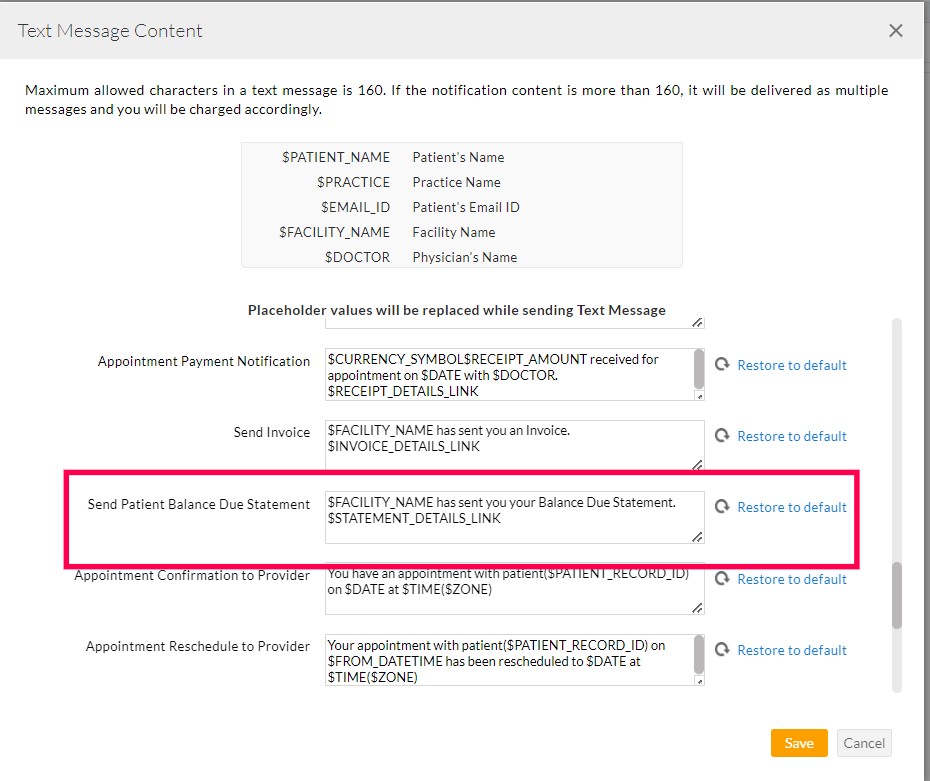Click the resize handle of Send Invoice textbox
This screenshot has width=930, height=781.
697,464
